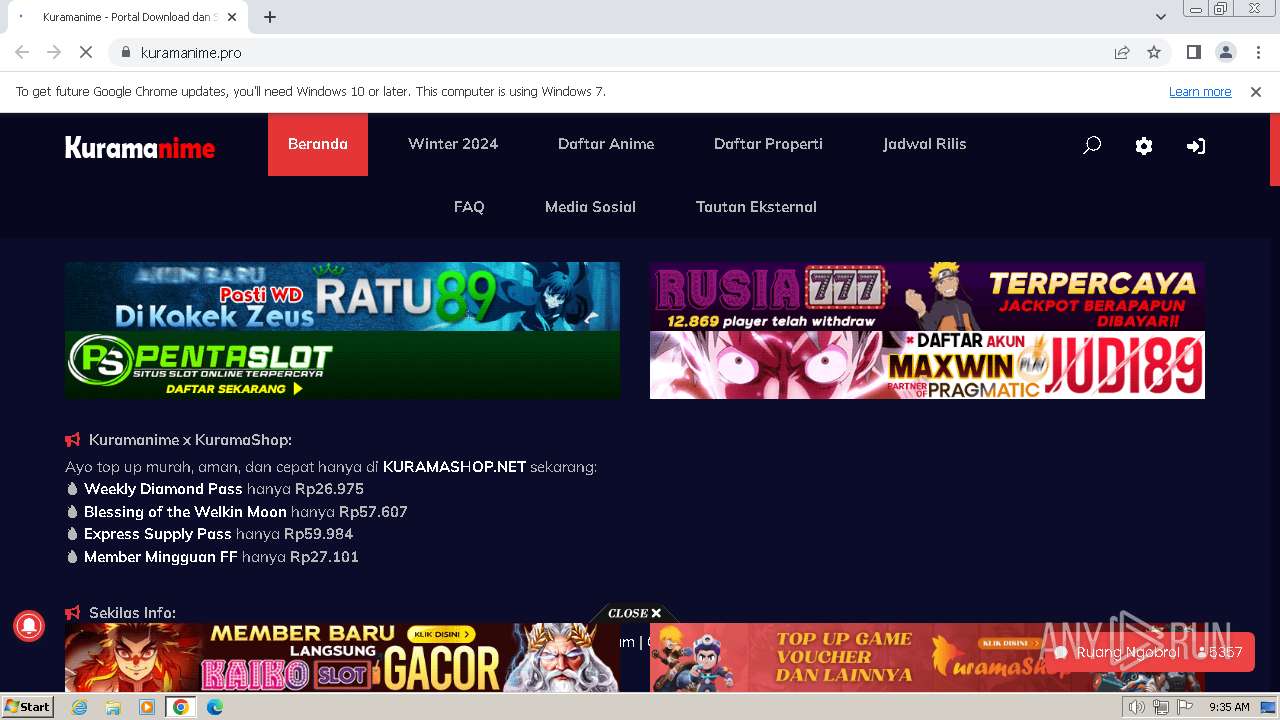1280x720 pixels.
Task: Open the site search magnifier icon
Action: pos(1092,145)
